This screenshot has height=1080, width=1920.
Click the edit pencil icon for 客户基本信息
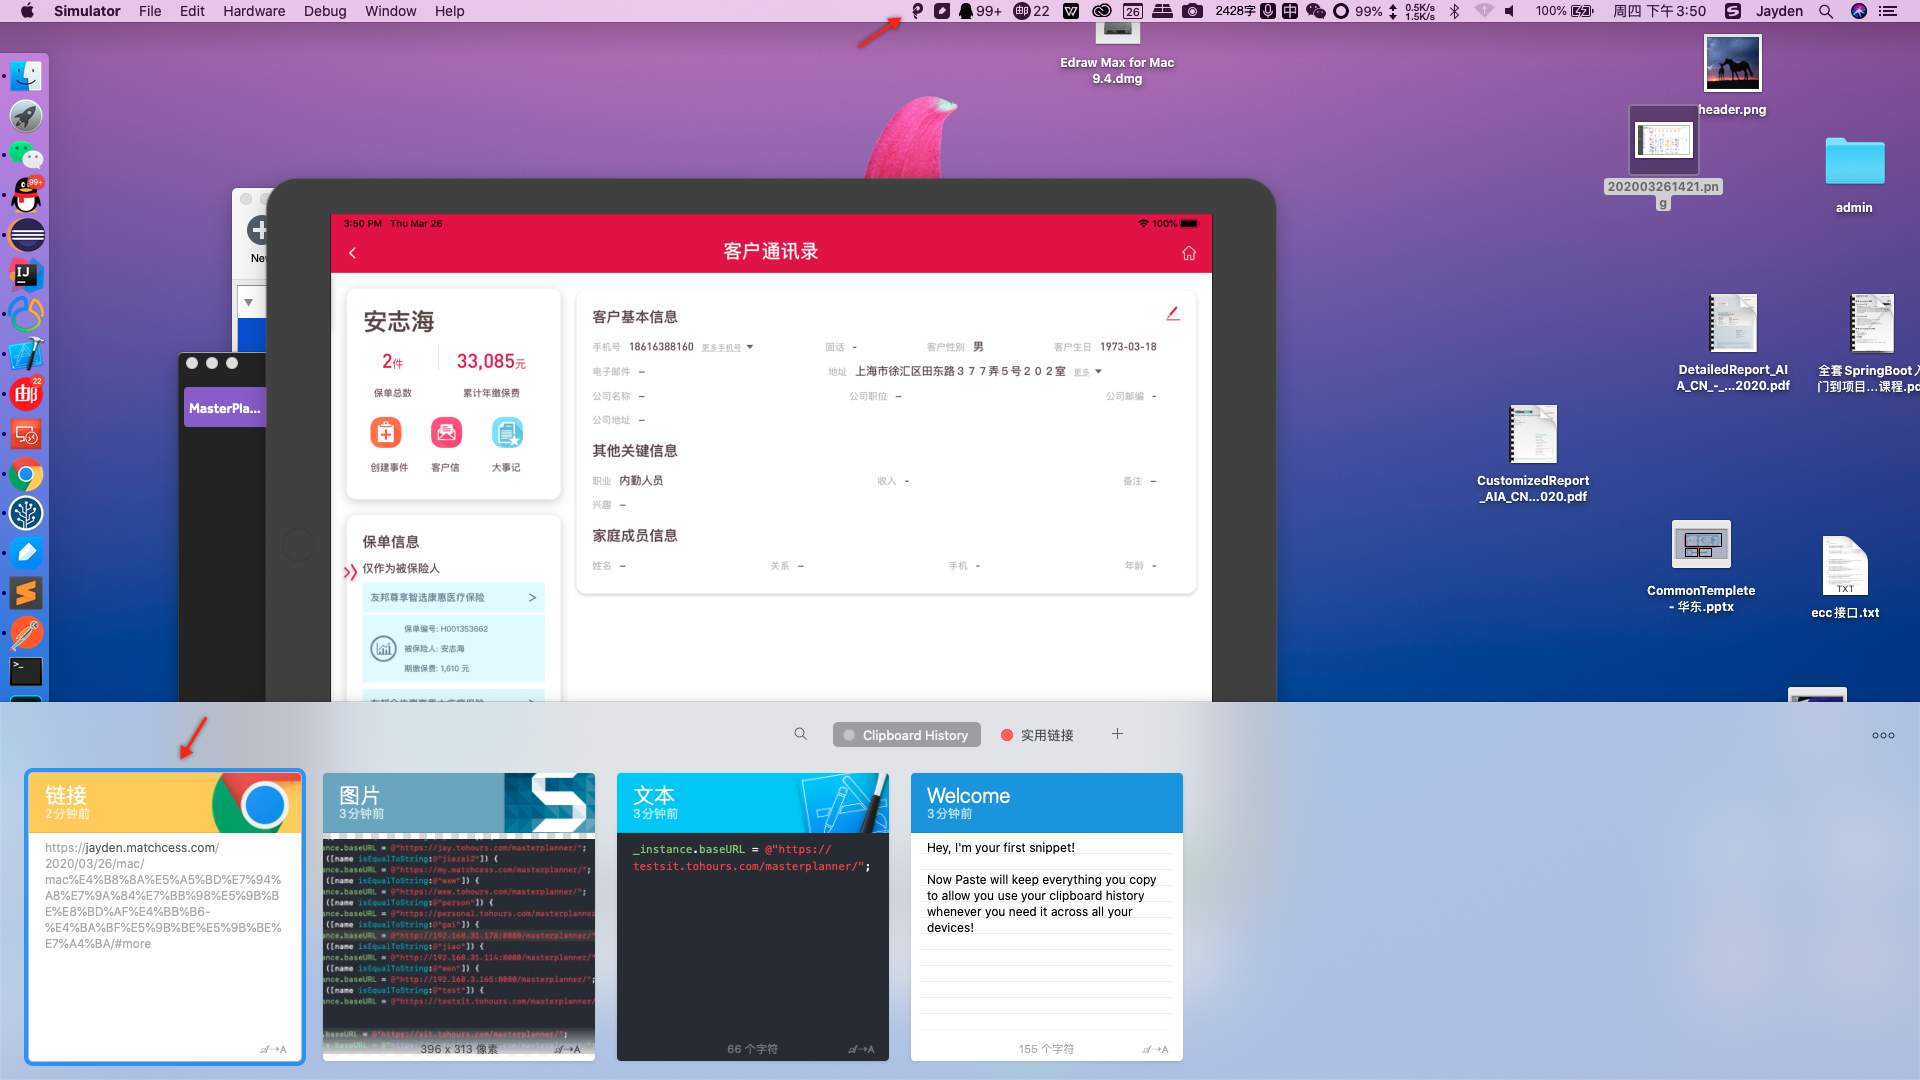1173,314
